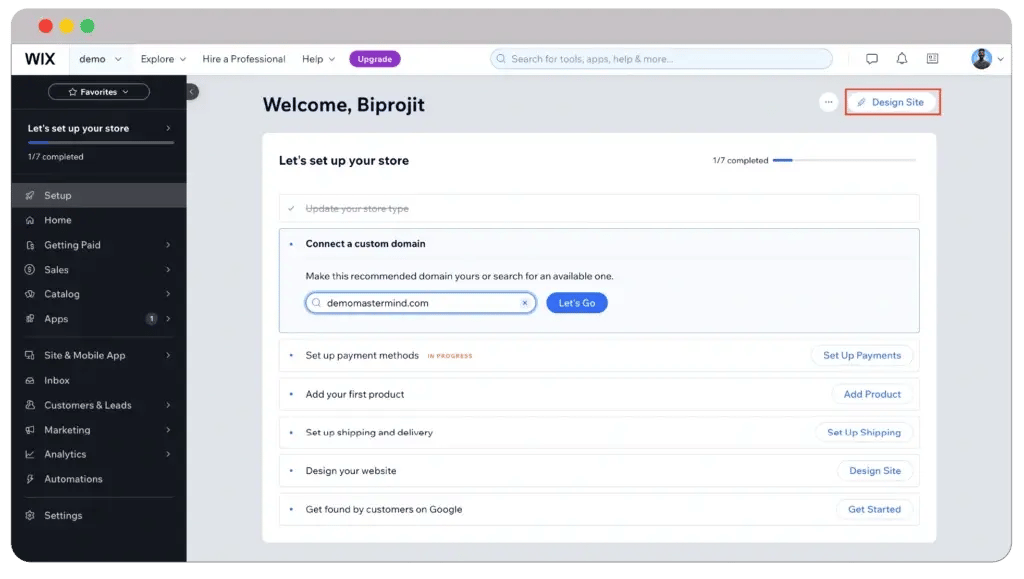Click the notifications bell icon

tap(901, 59)
